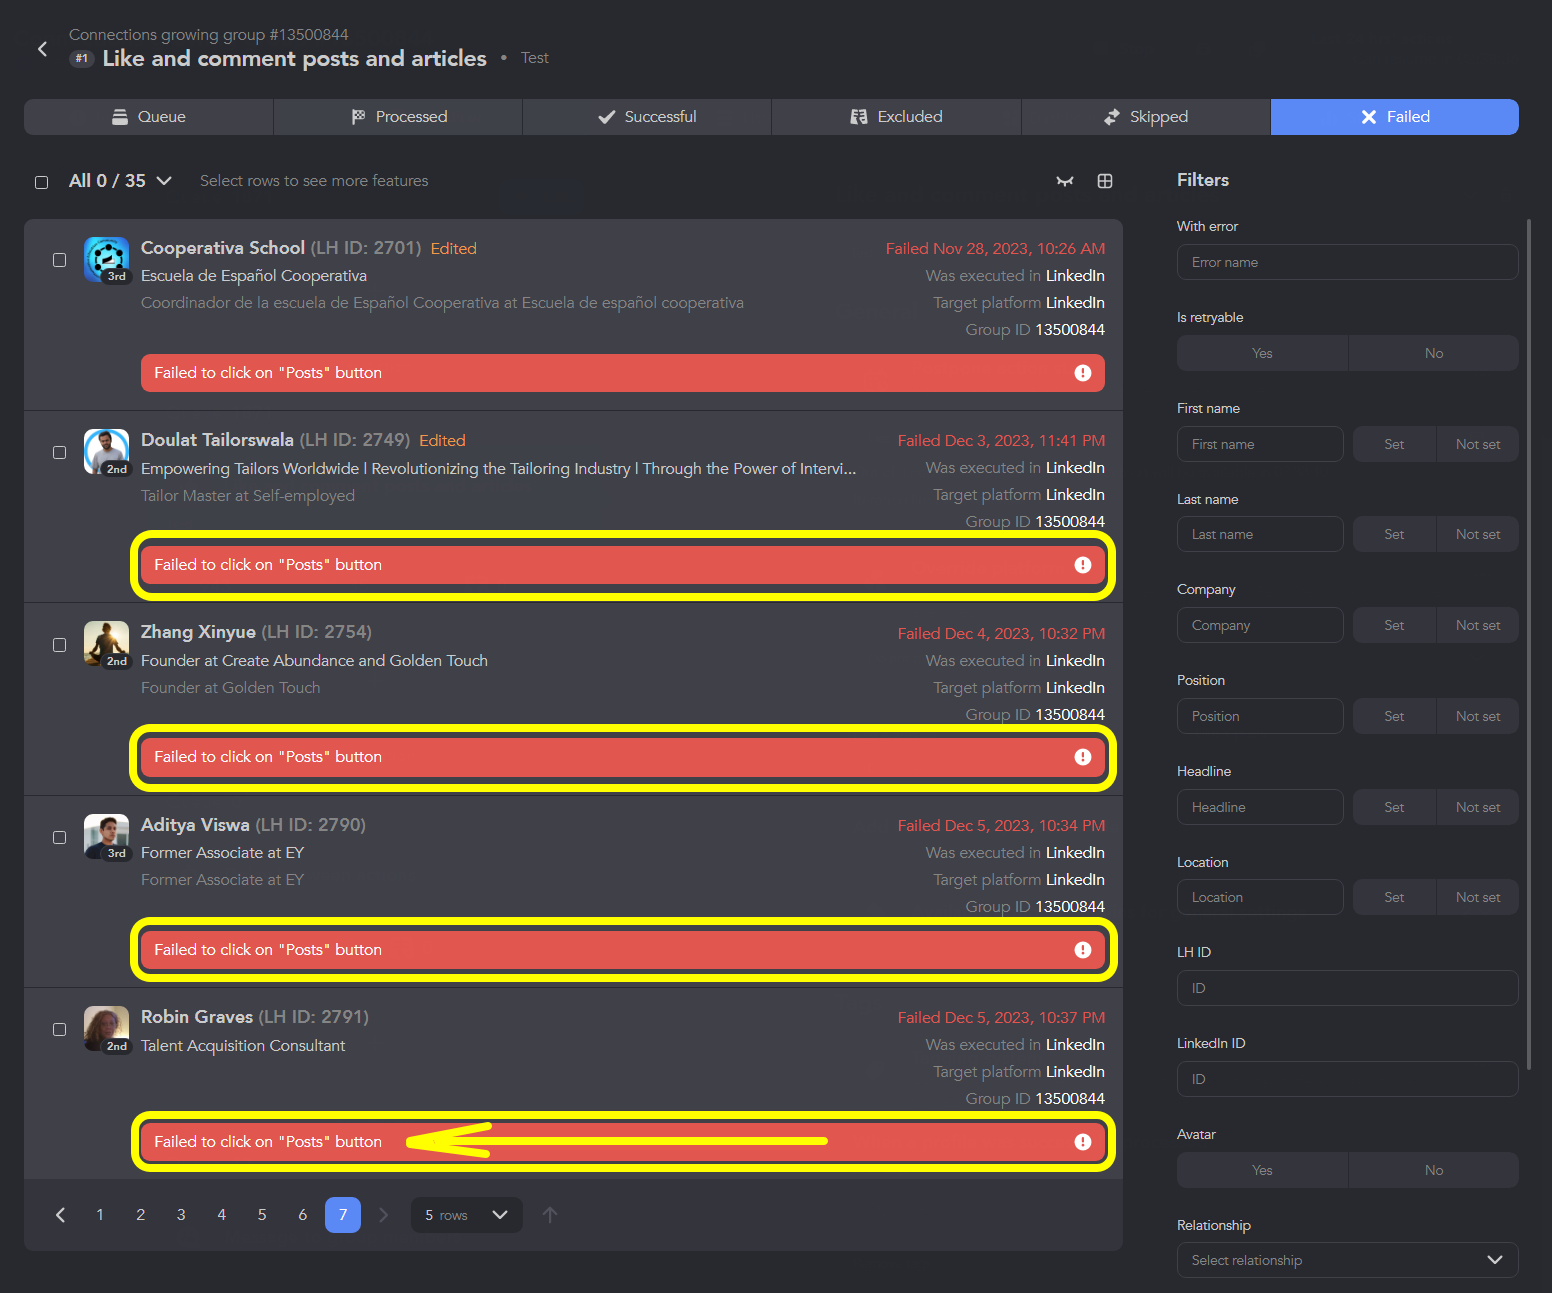Open the 5 rows per page dropdown

point(466,1215)
